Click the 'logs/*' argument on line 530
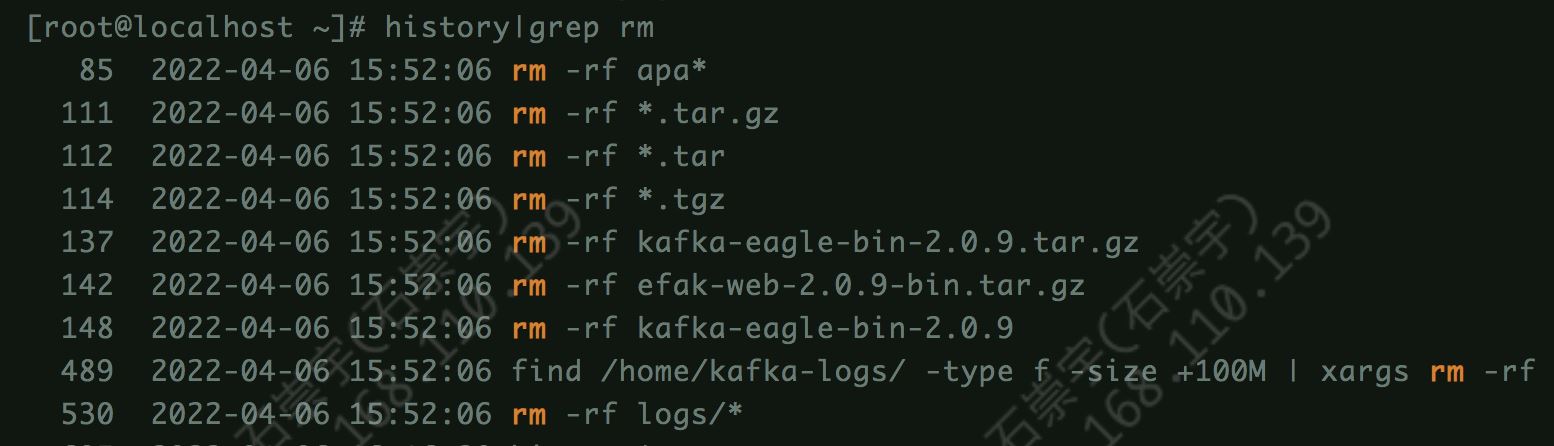Image resolution: width=1554 pixels, height=446 pixels. [x=690, y=414]
